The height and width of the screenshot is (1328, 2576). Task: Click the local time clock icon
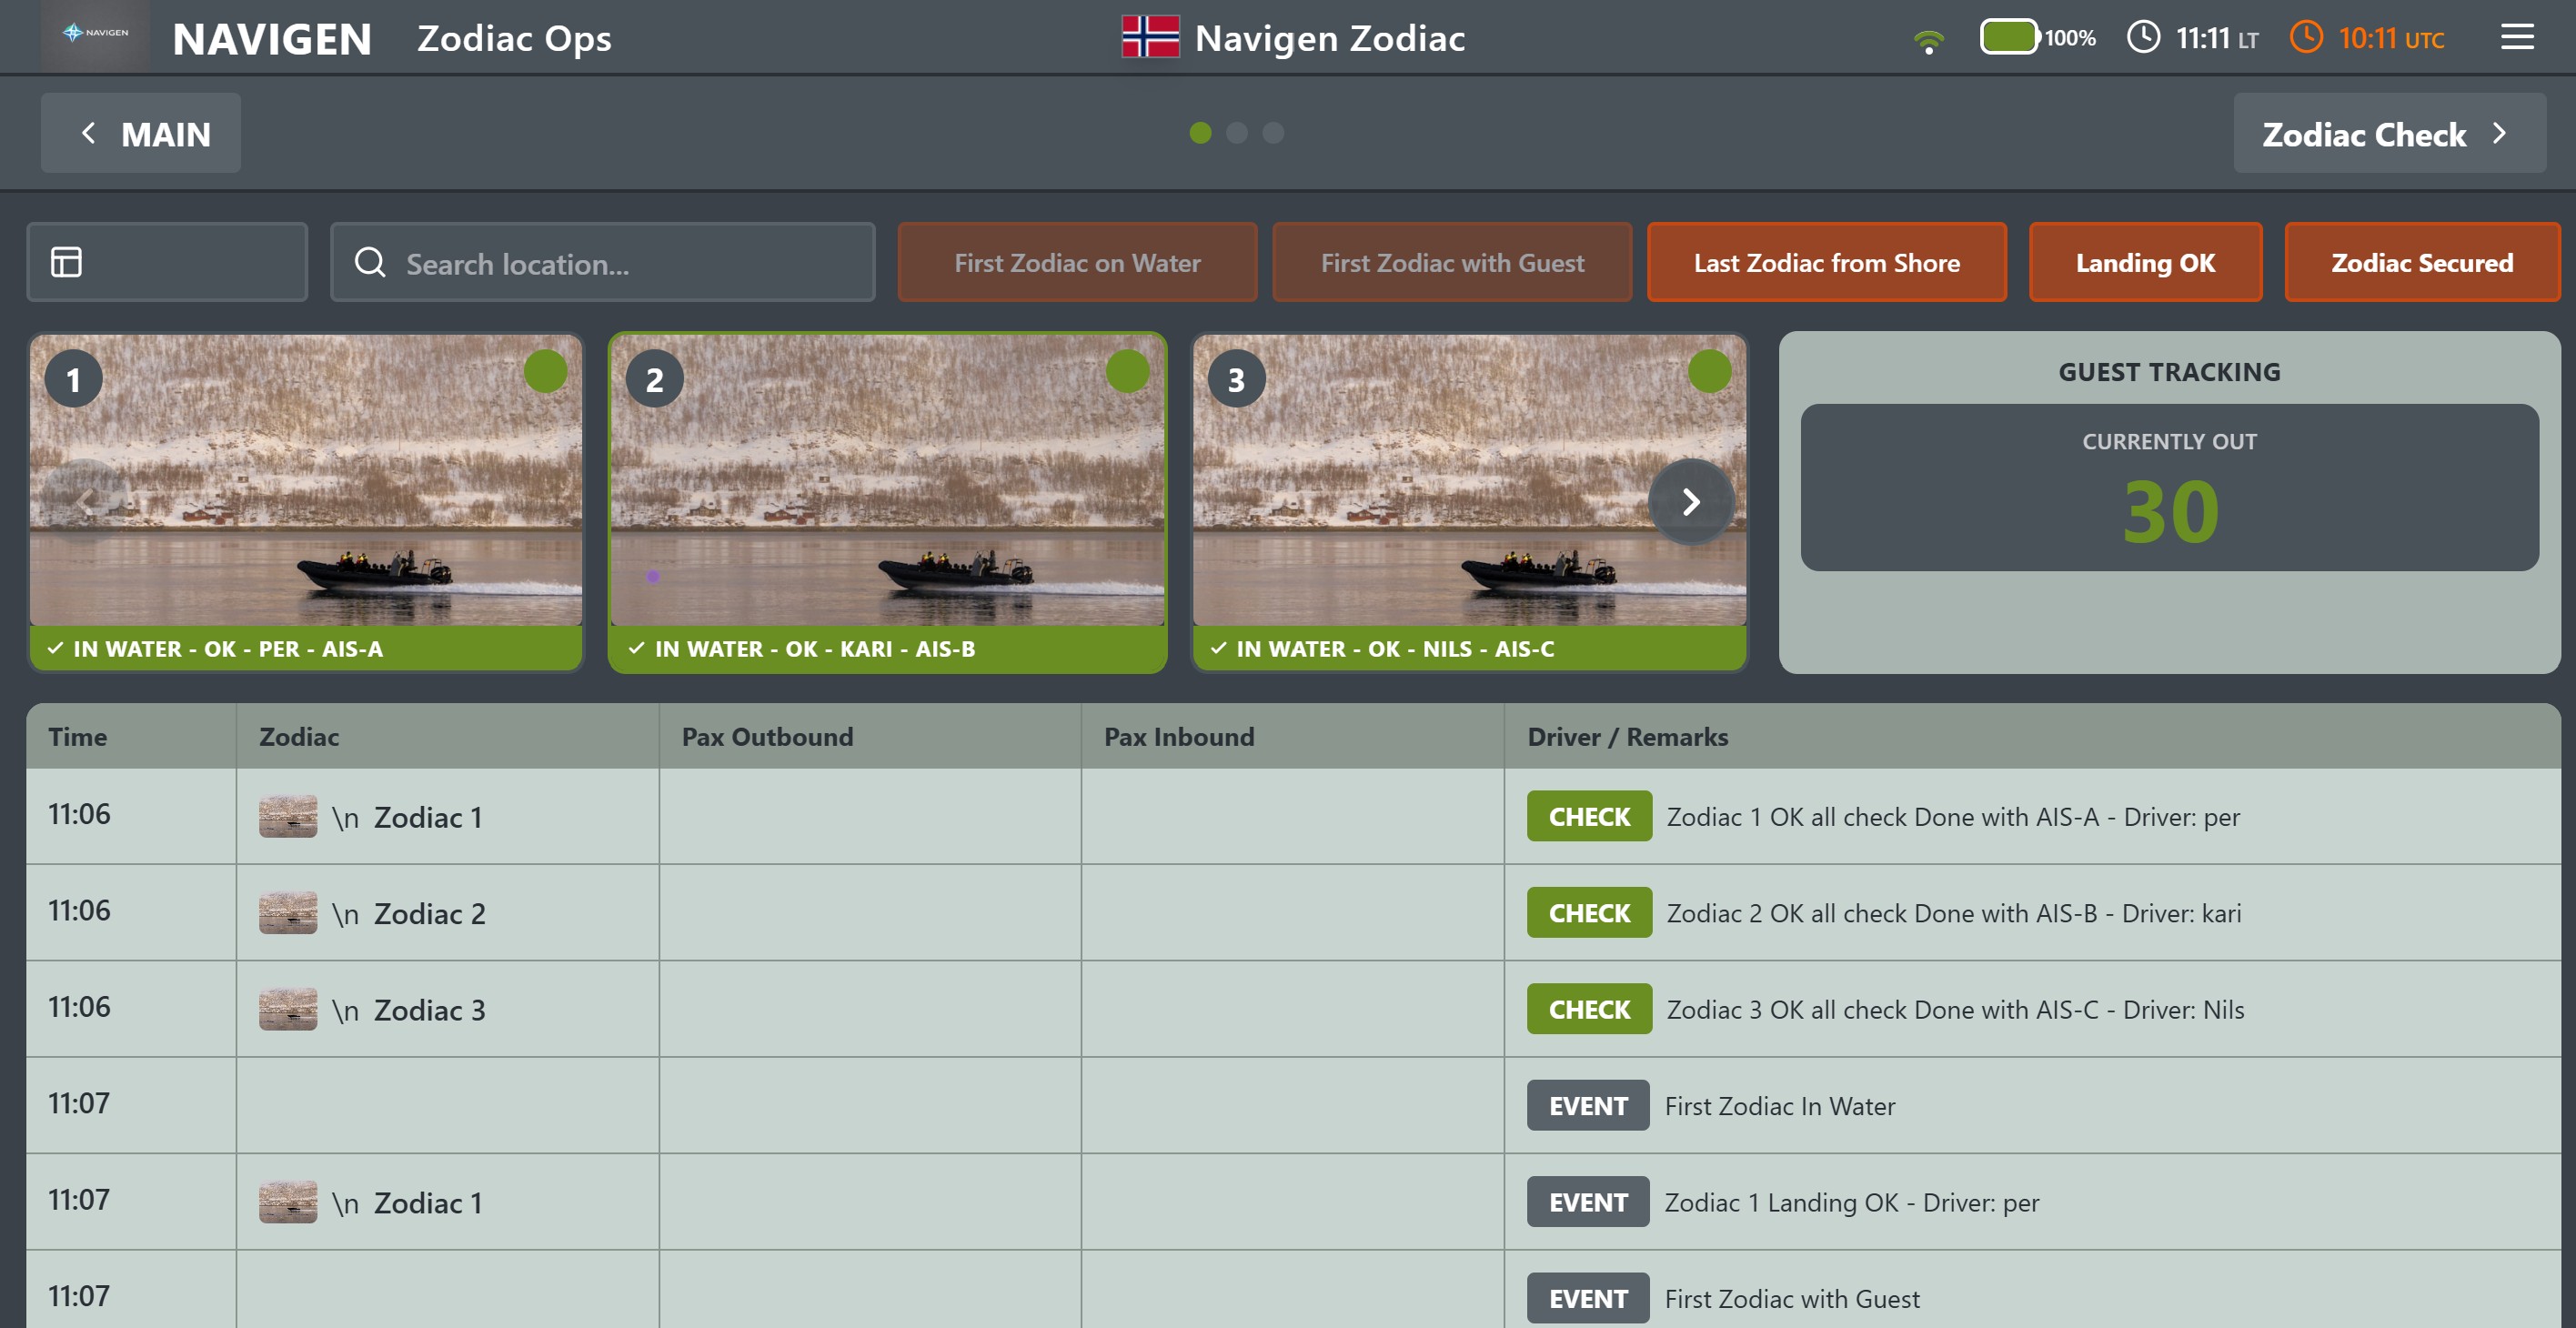(2142, 38)
